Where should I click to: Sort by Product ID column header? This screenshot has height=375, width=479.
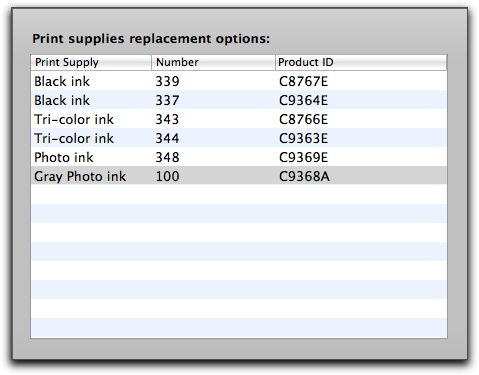(x=361, y=62)
